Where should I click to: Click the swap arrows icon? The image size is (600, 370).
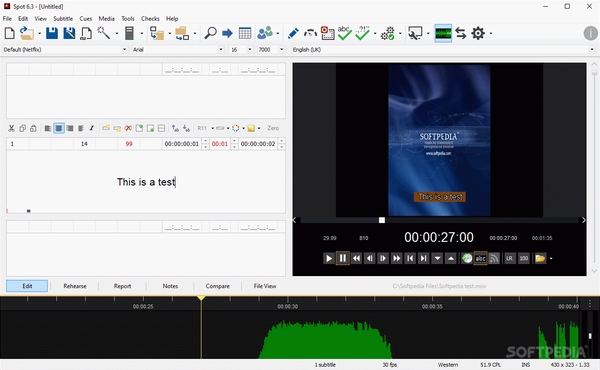tap(461, 33)
